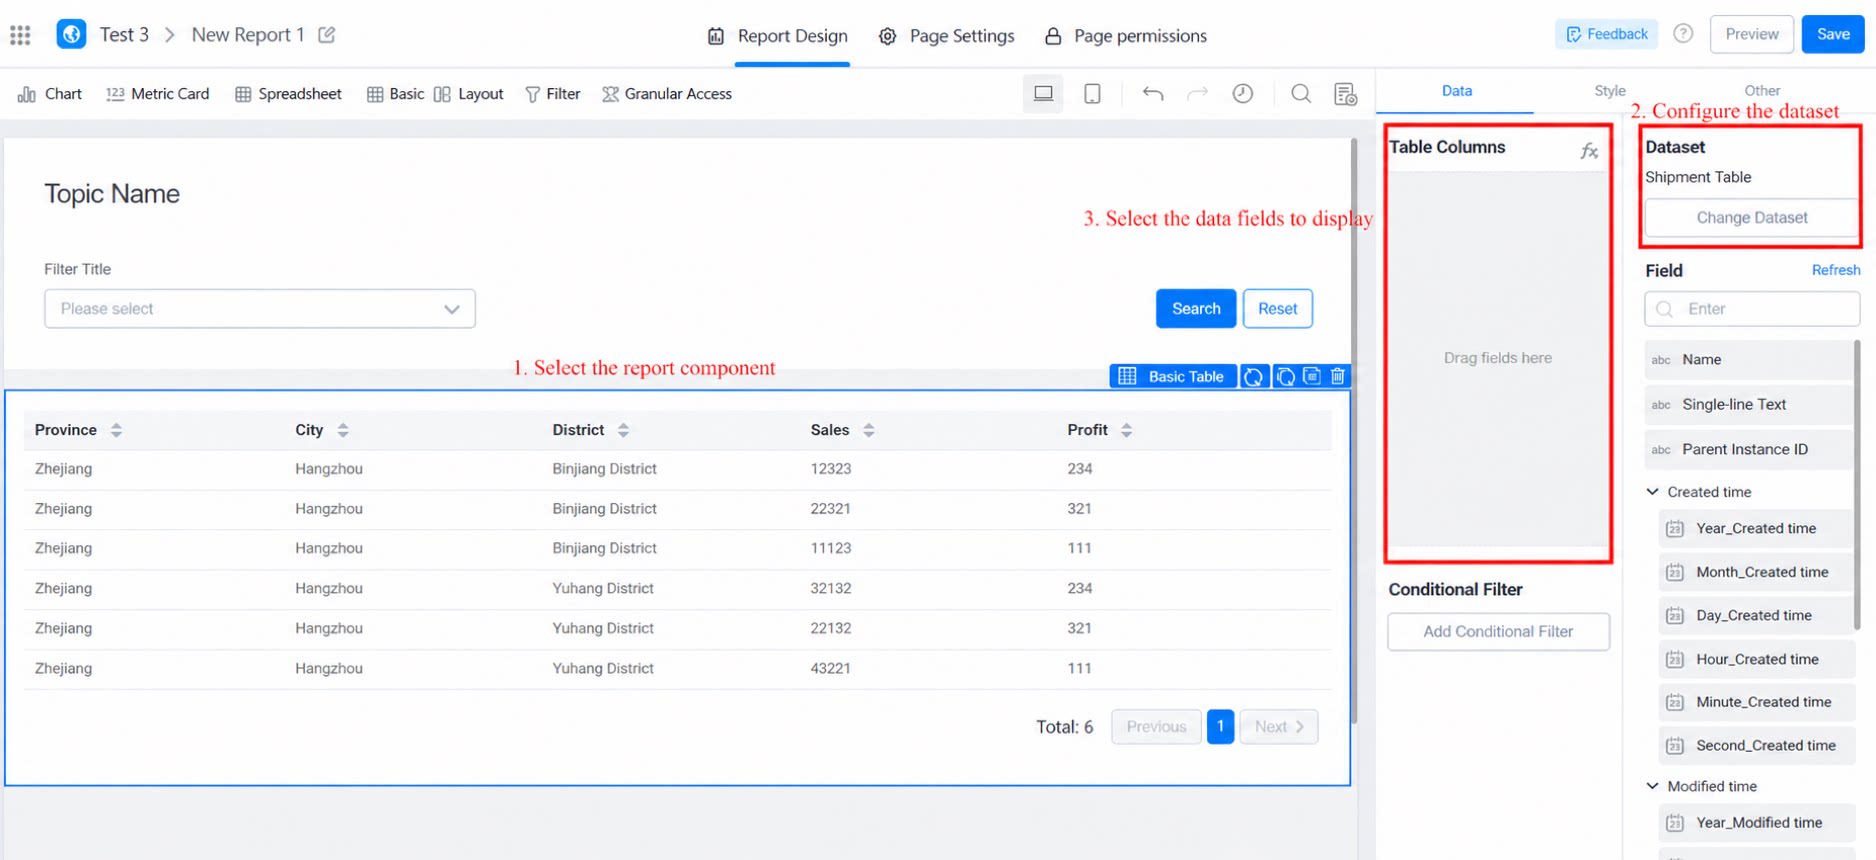Open the apps grid menu icon
Screen dimensions: 1876x860
point(20,35)
